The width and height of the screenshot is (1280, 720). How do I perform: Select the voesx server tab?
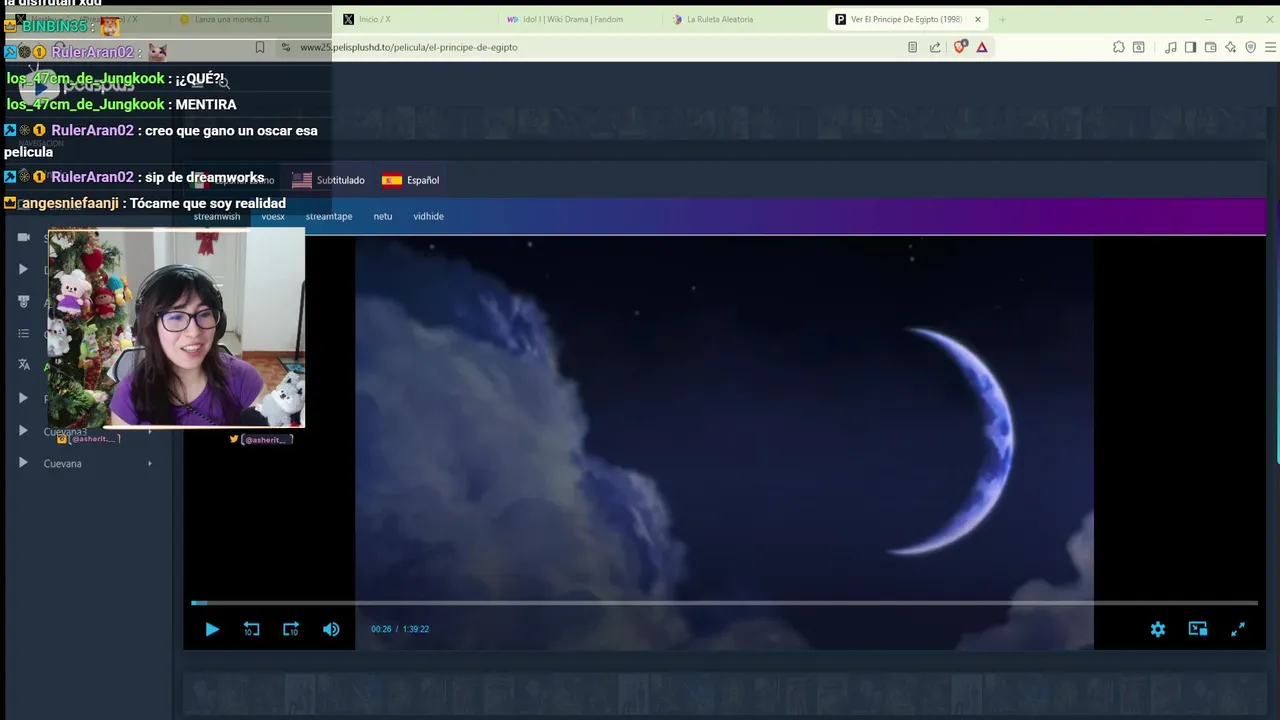coord(273,216)
